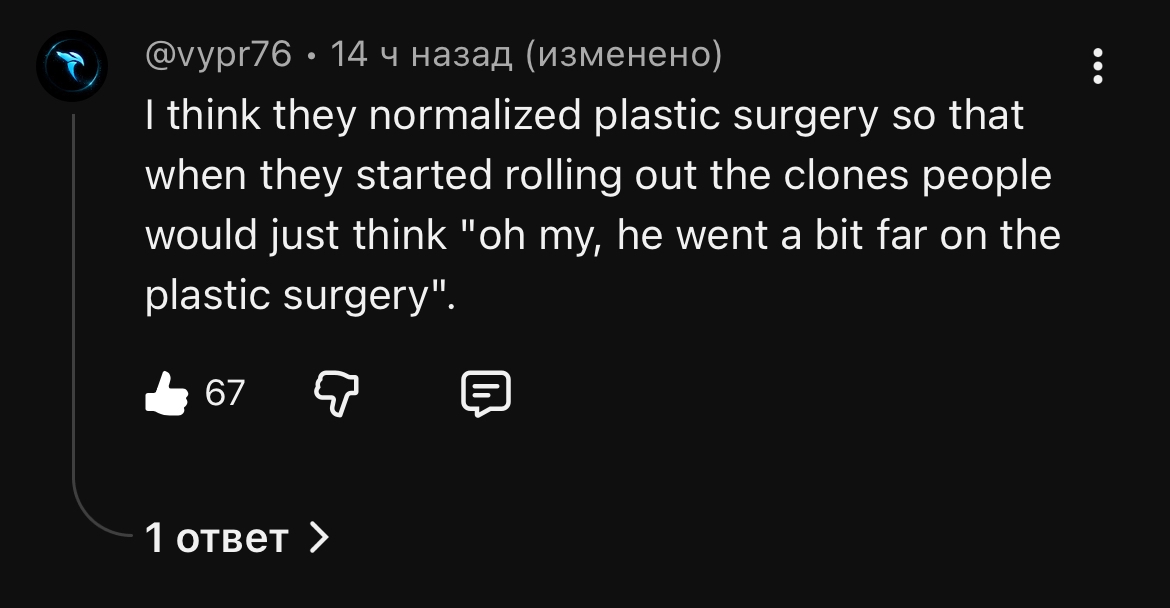Tap the 67 likes count
The image size is (1170, 608).
click(224, 394)
